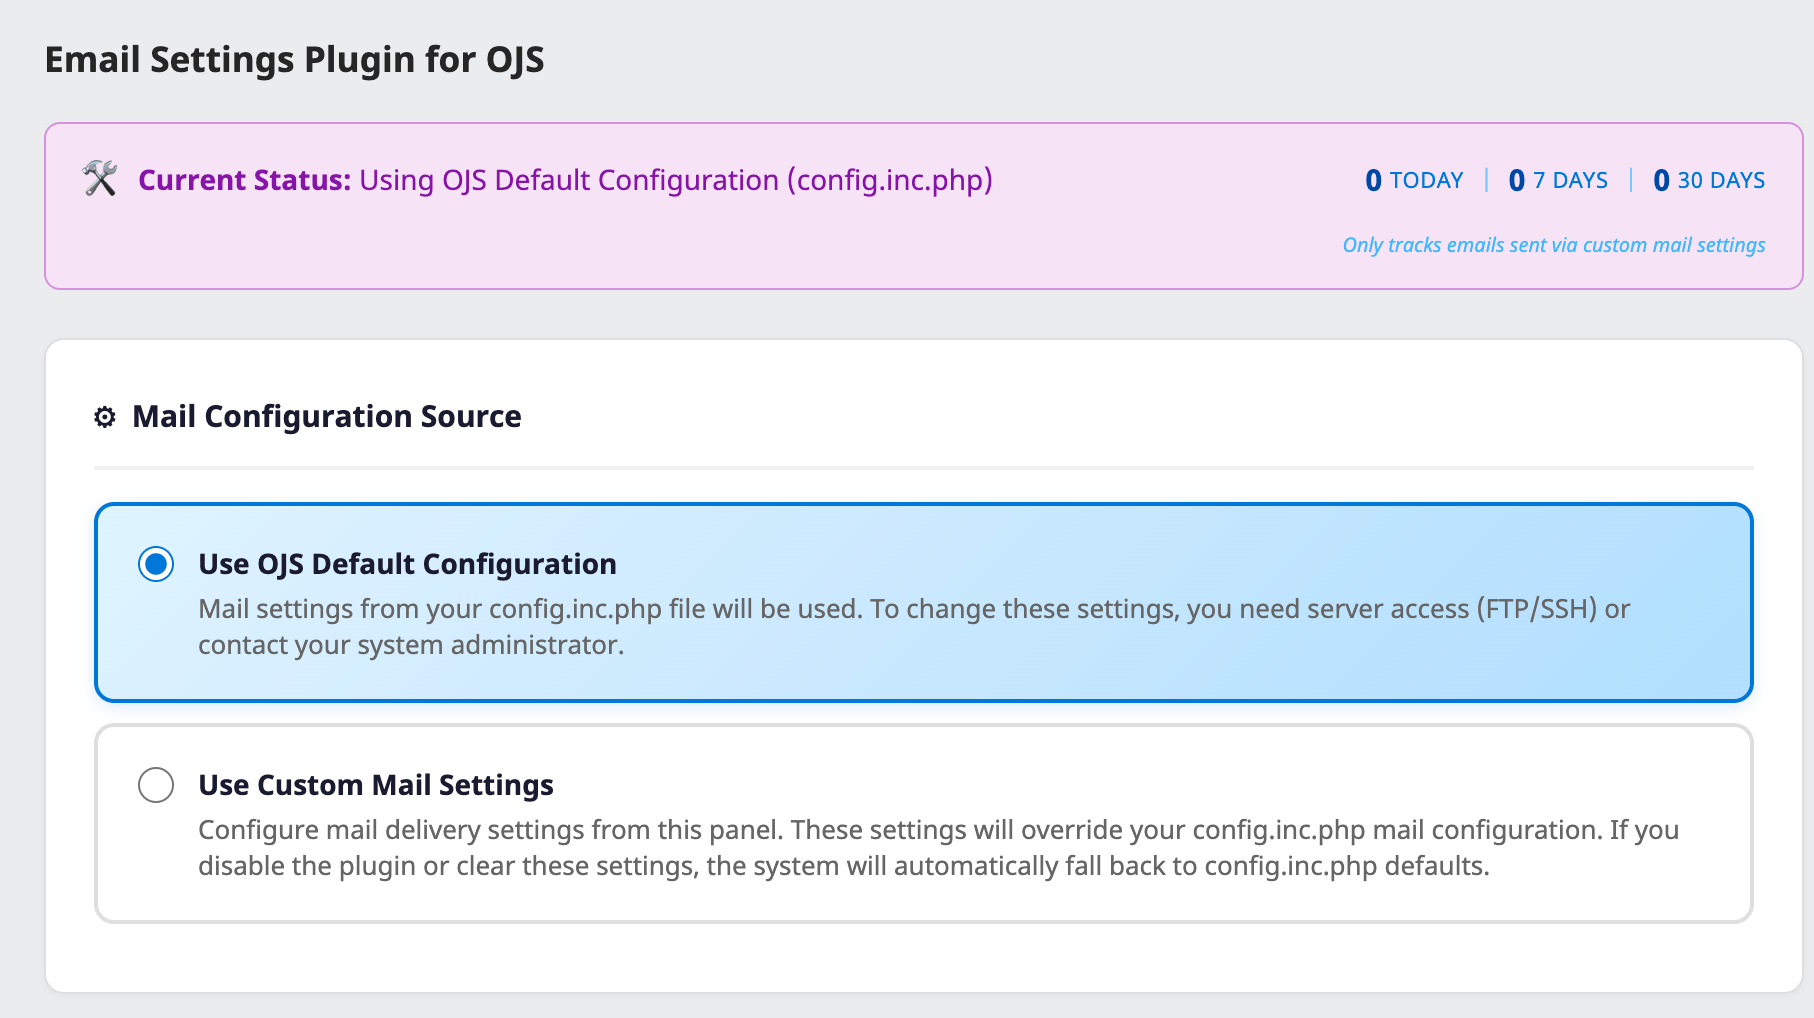
Task: Enable Use Custom Mail Settings option
Action: coord(155,785)
